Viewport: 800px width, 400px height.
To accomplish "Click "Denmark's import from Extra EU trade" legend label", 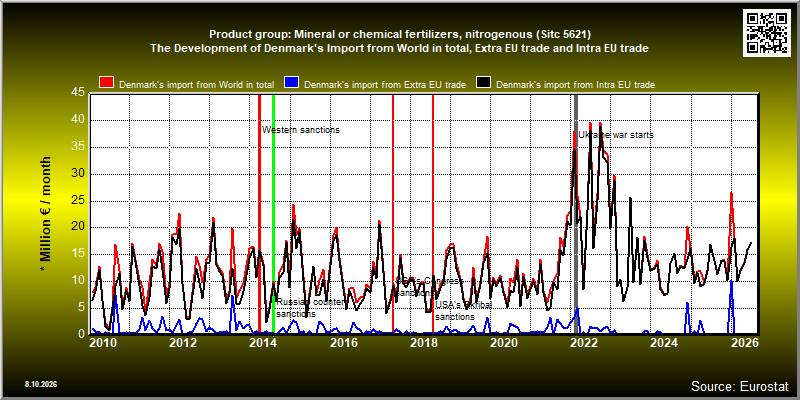I will tap(385, 85).
